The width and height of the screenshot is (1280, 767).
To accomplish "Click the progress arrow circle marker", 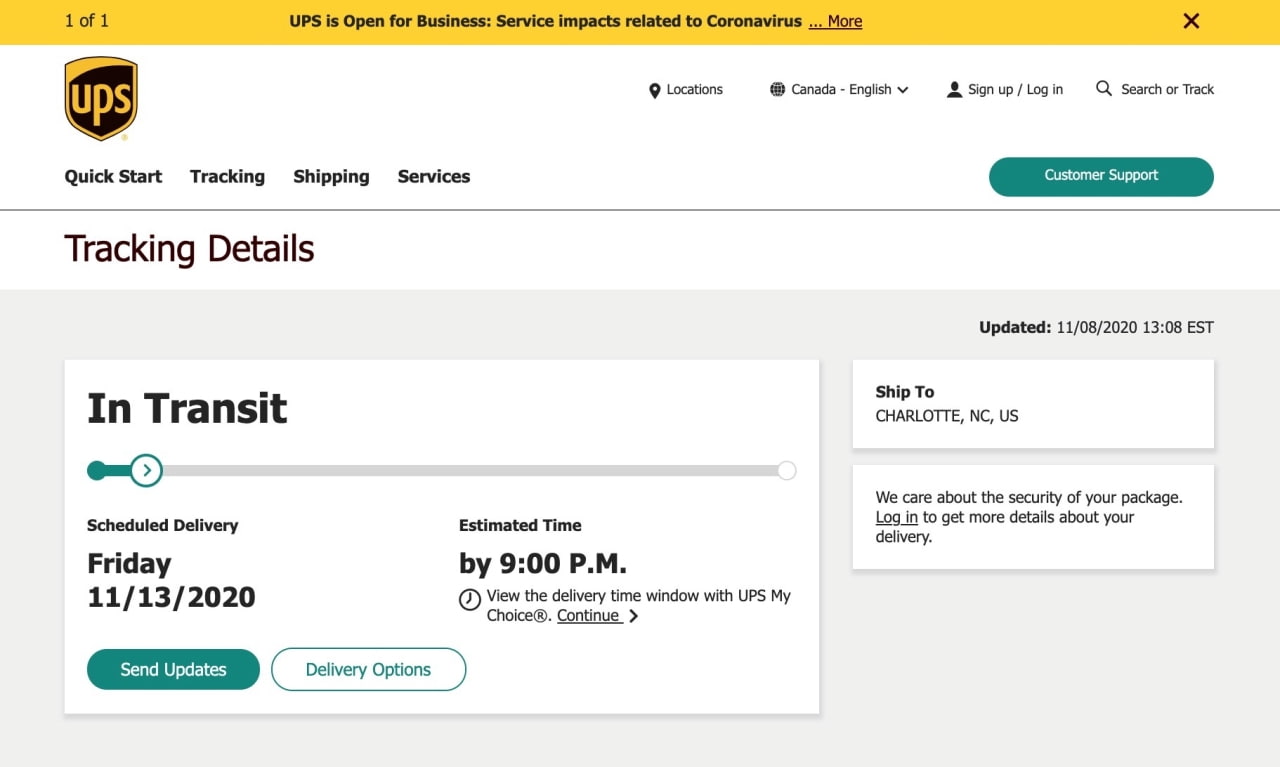I will (147, 470).
